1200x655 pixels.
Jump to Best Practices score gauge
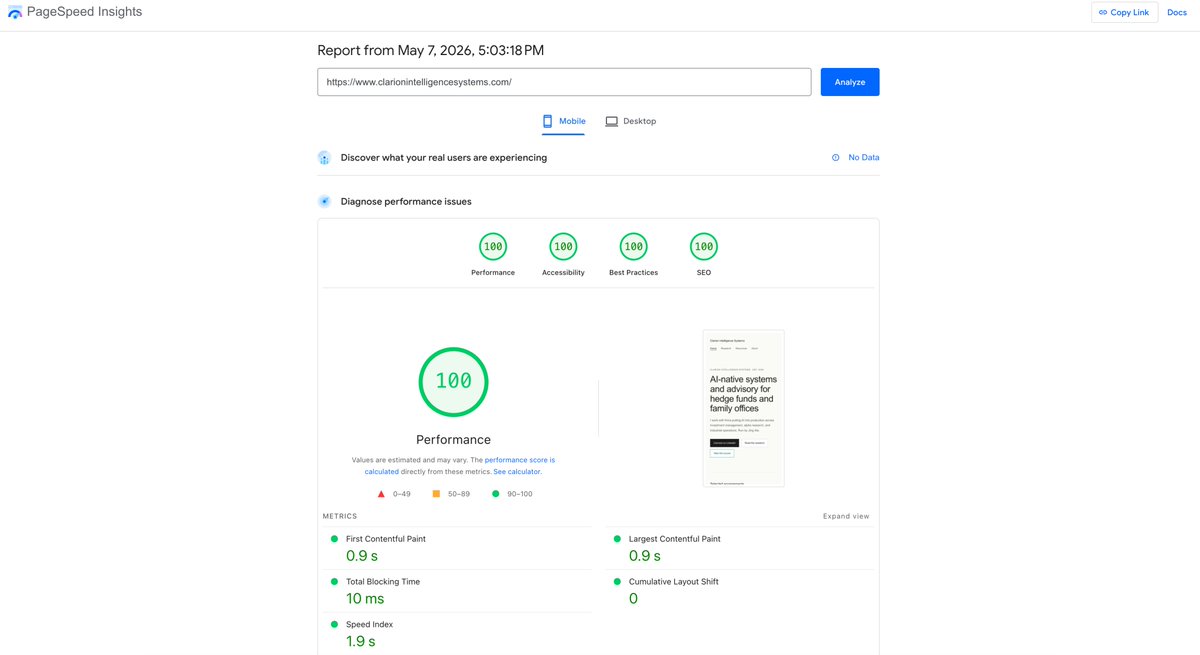pos(633,246)
